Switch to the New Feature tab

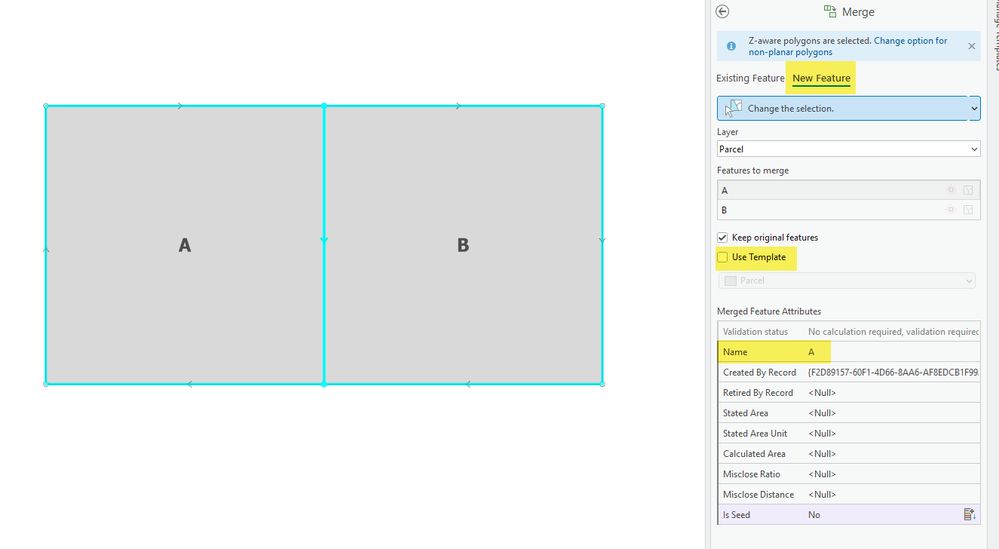click(821, 78)
